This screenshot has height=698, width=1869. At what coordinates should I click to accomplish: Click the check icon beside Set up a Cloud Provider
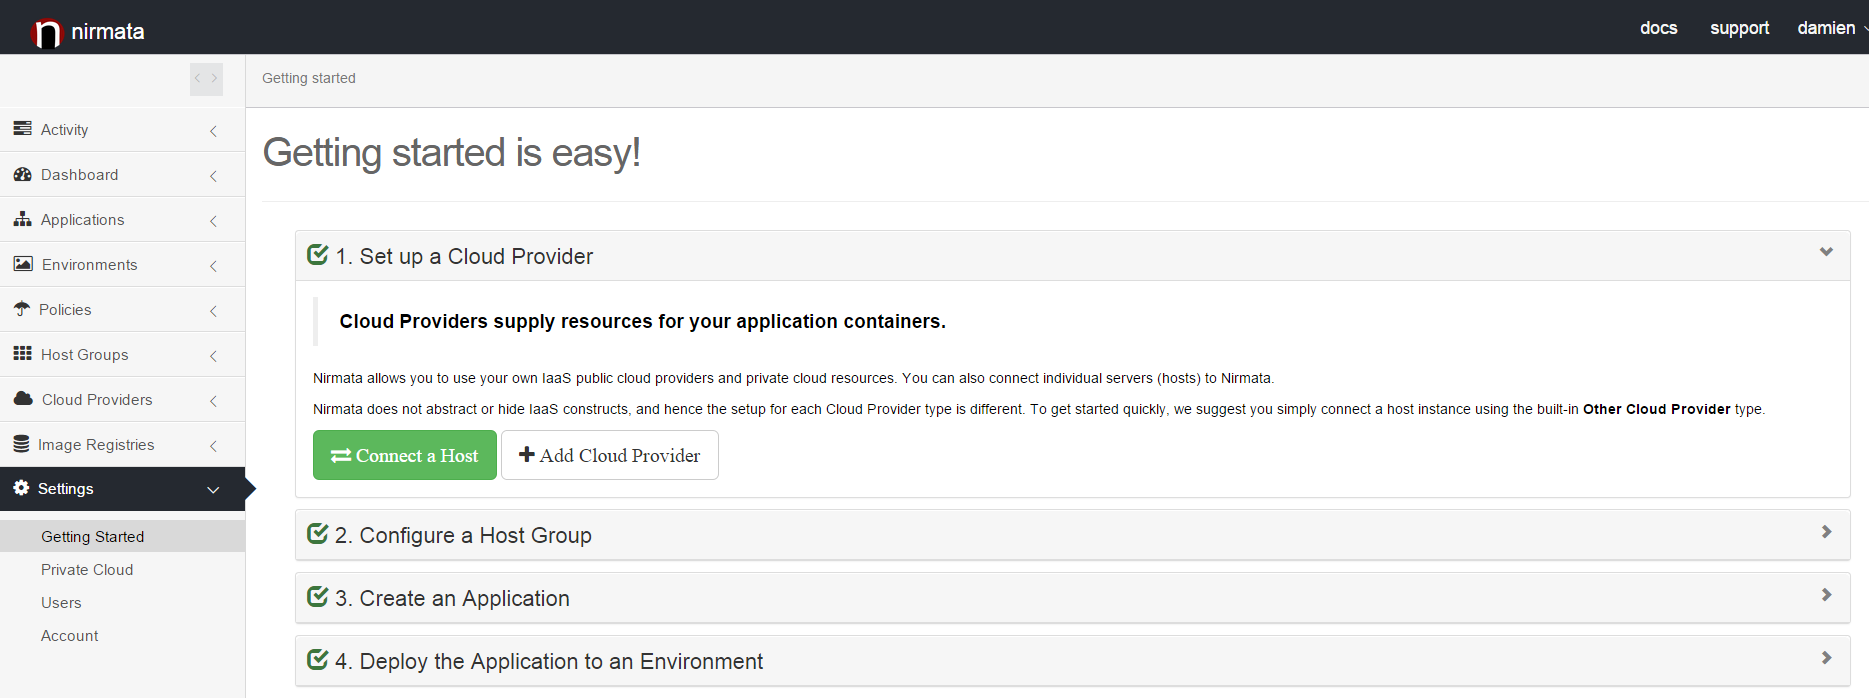(x=318, y=255)
